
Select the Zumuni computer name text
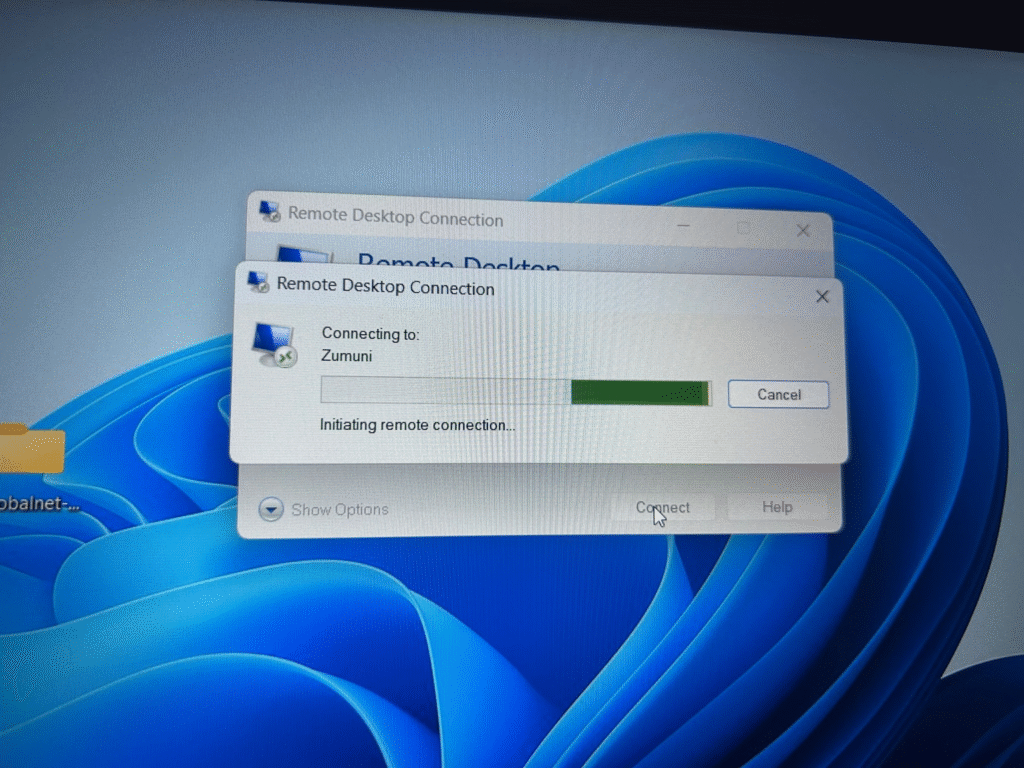coord(345,356)
